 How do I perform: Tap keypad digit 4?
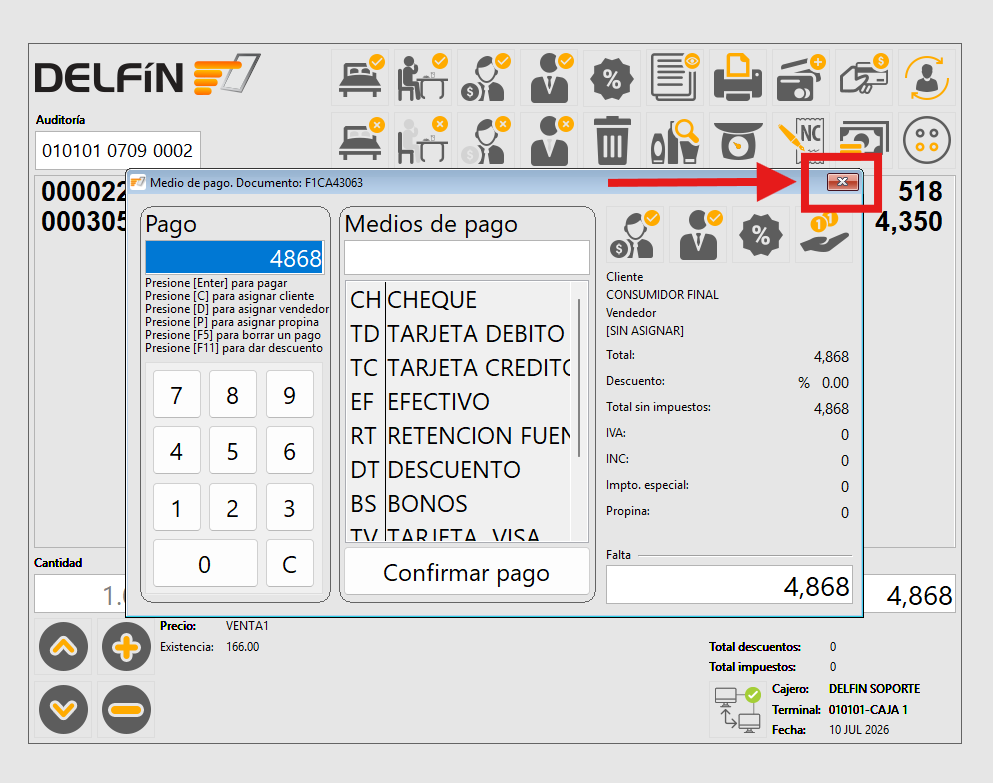(x=177, y=450)
